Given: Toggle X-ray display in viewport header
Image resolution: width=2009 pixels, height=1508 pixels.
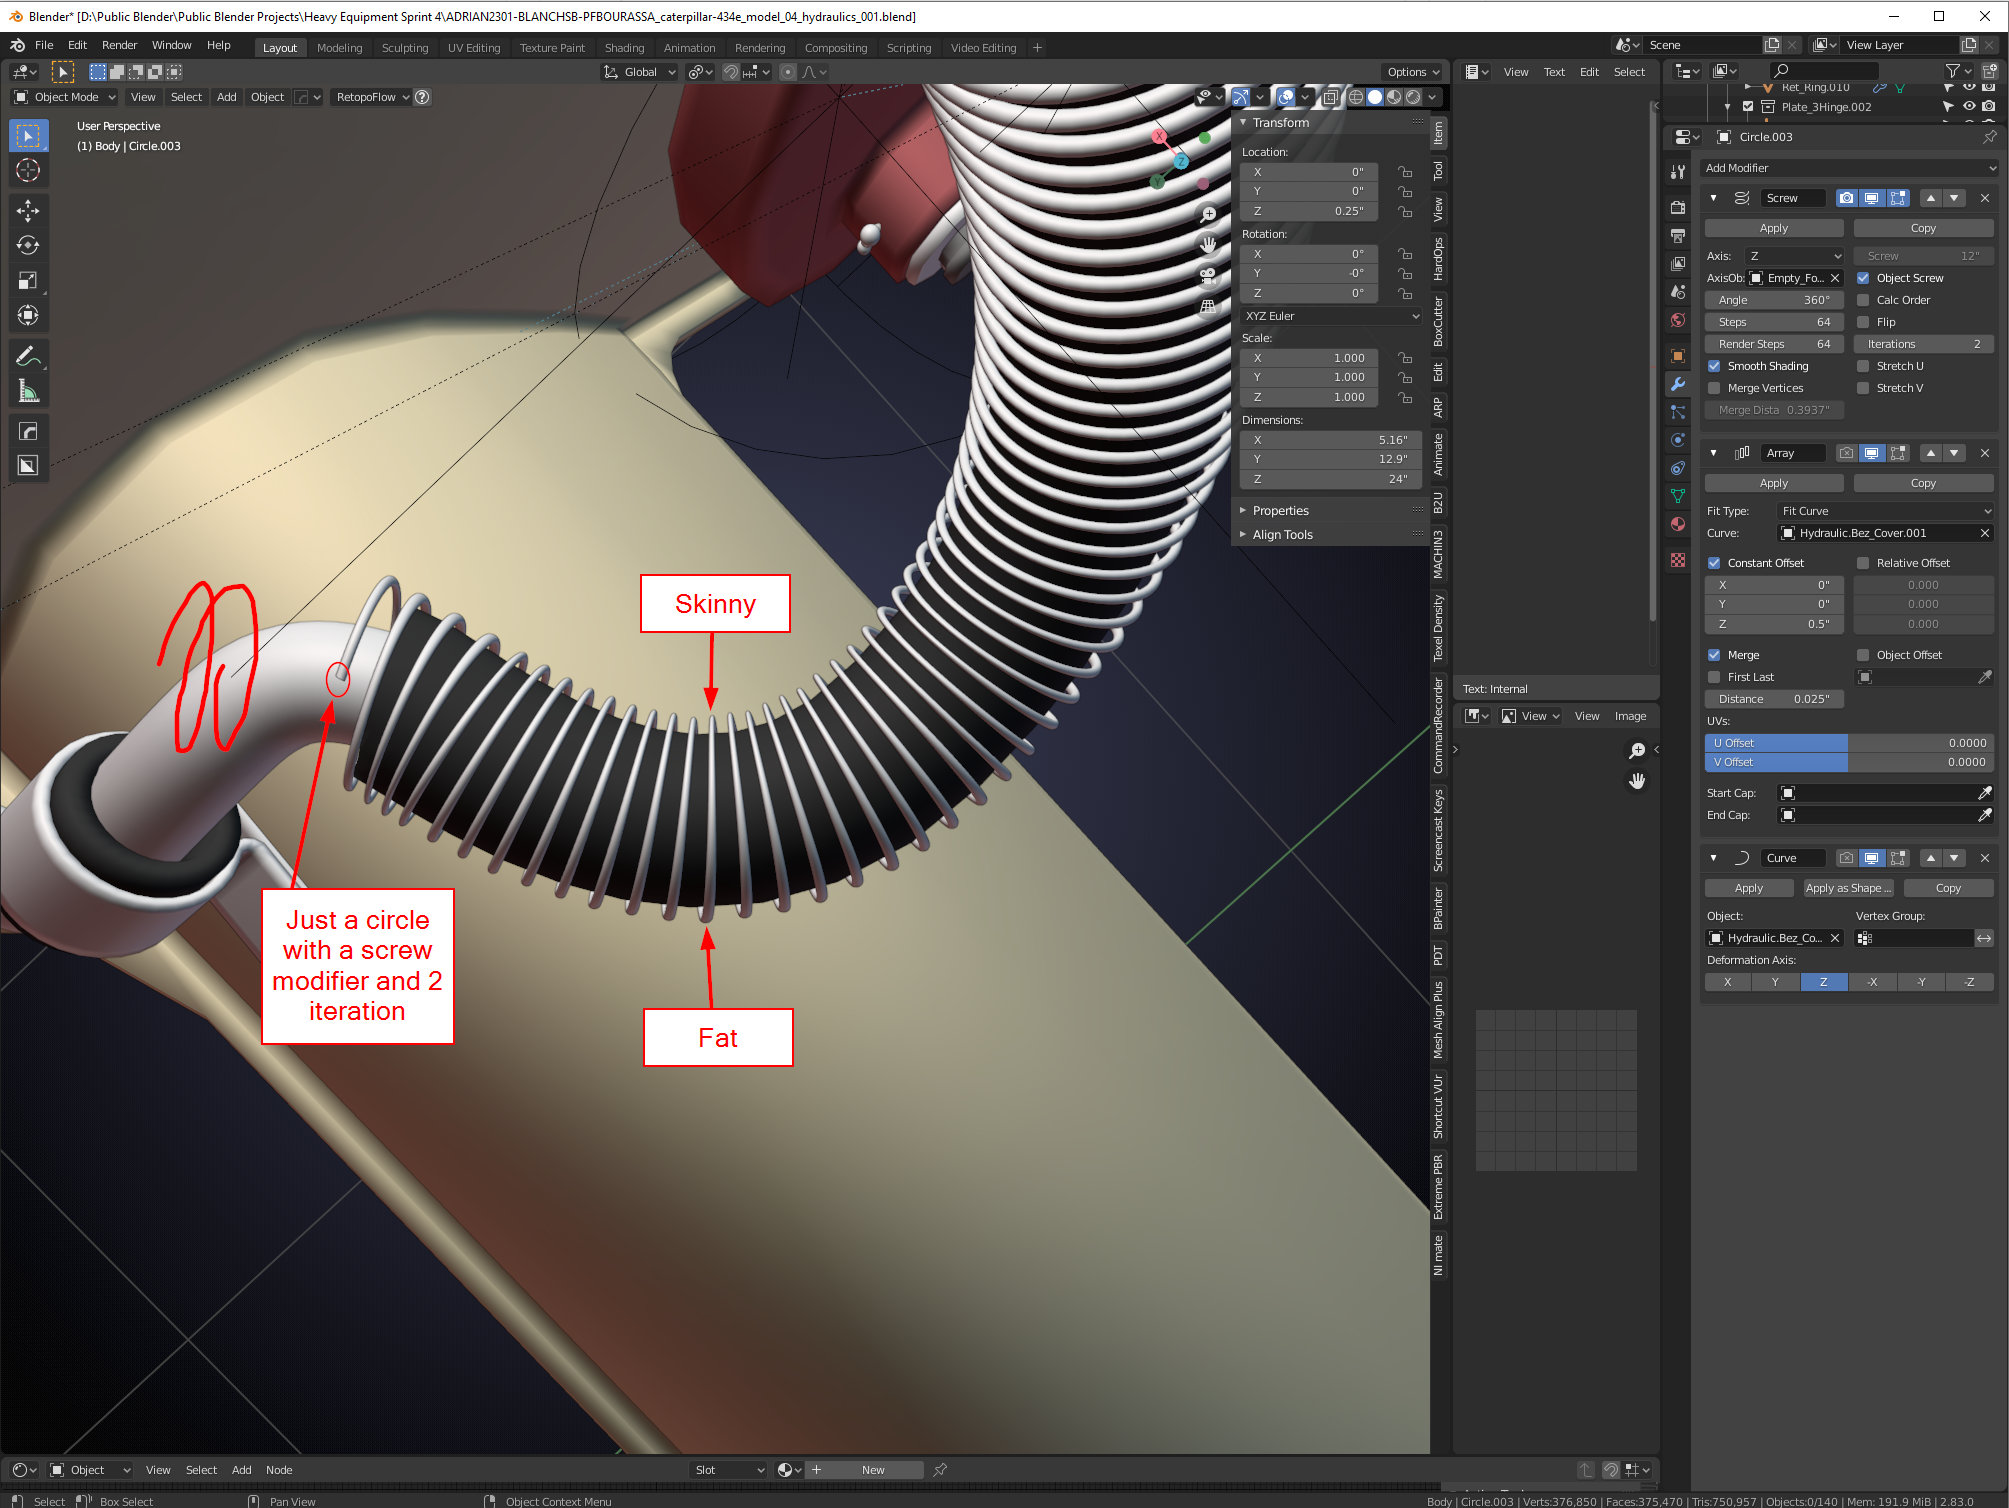Looking at the screenshot, I should coord(1330,97).
